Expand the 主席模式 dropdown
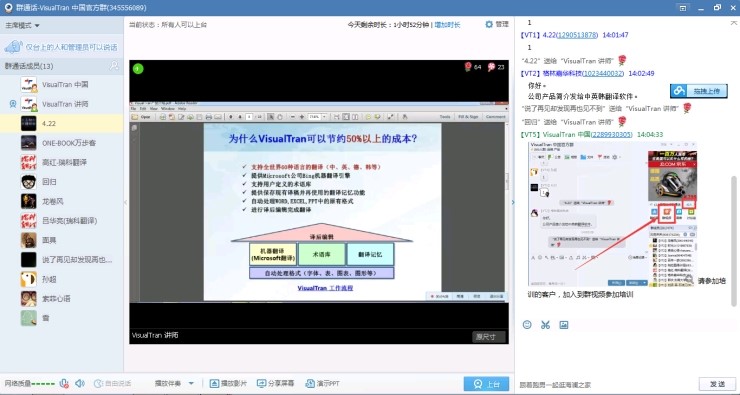Screen dimensions: 740x395 [x=22, y=25]
